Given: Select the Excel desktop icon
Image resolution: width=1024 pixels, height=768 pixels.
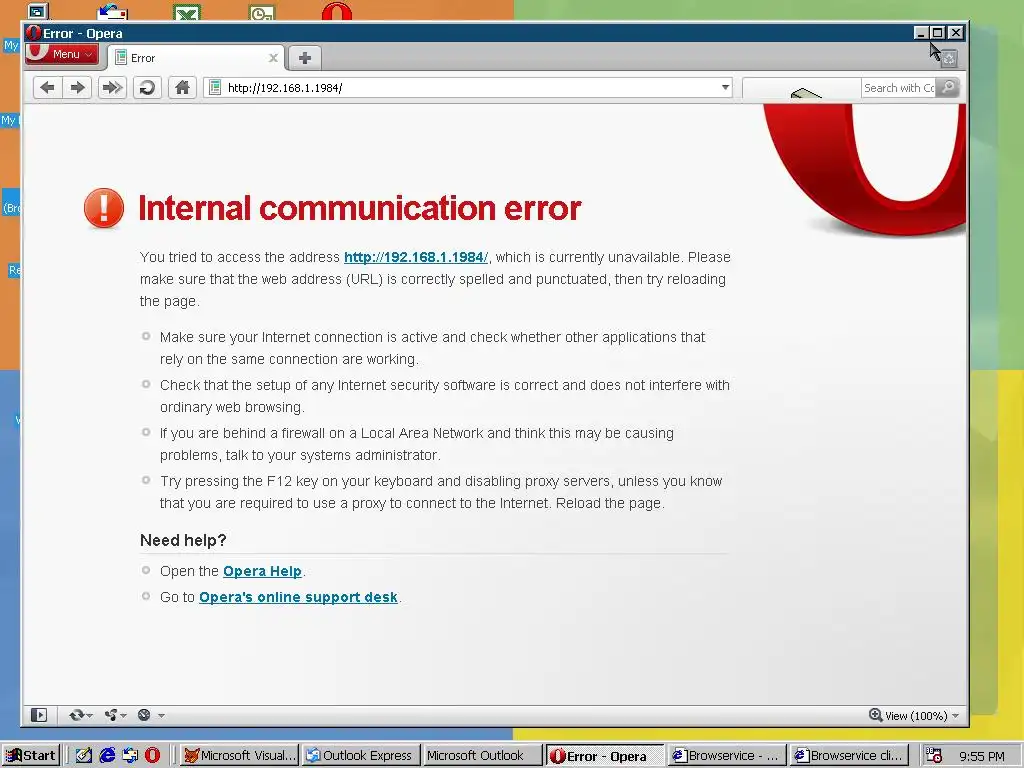Looking at the screenshot, I should (x=187, y=12).
